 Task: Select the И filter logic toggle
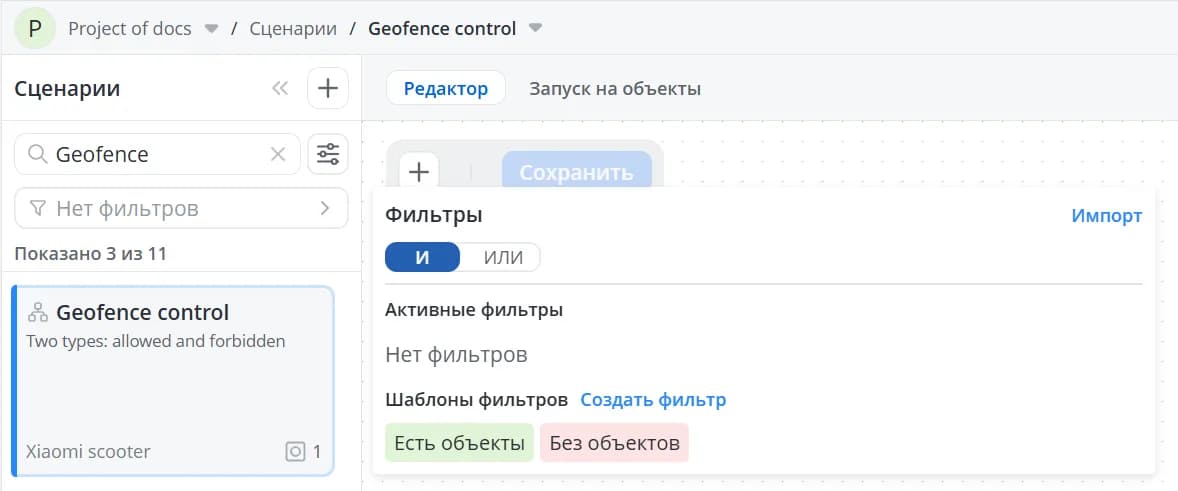click(x=422, y=257)
